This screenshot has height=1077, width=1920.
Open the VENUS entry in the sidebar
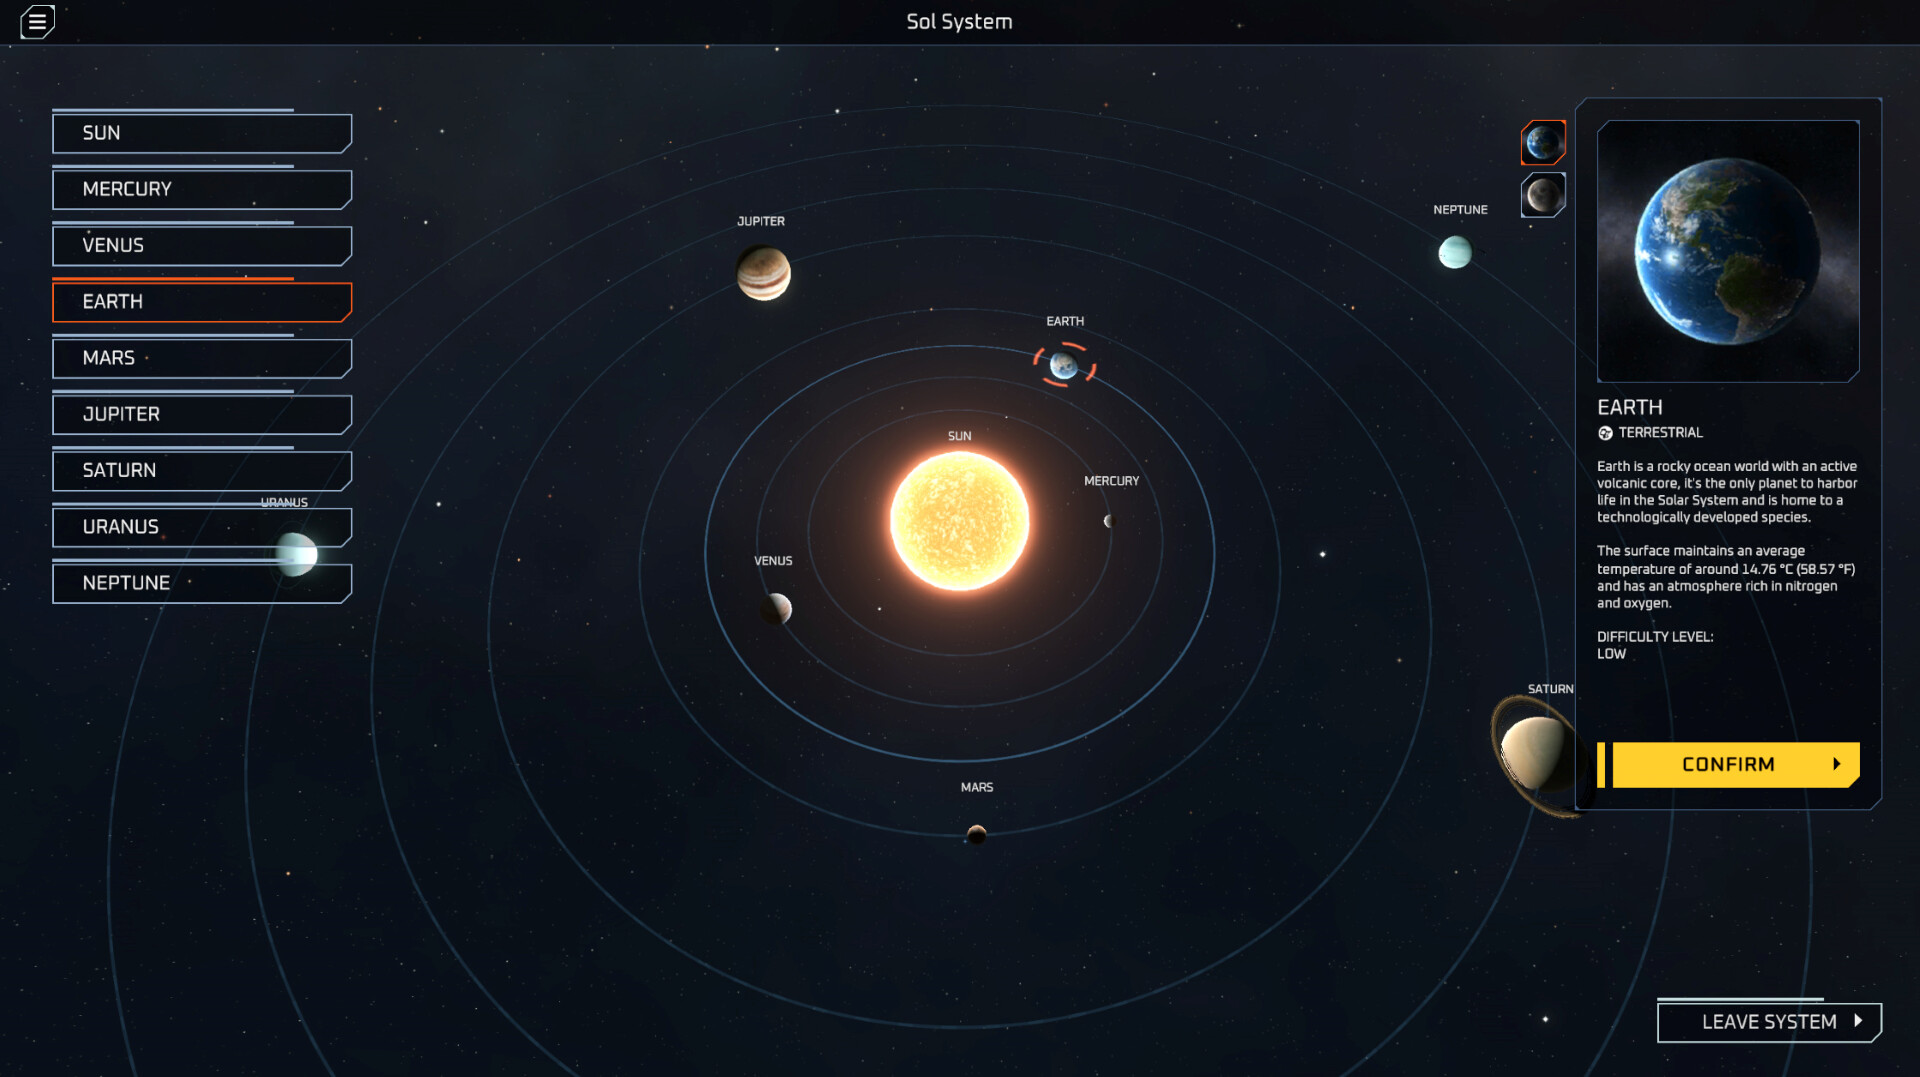pos(201,245)
